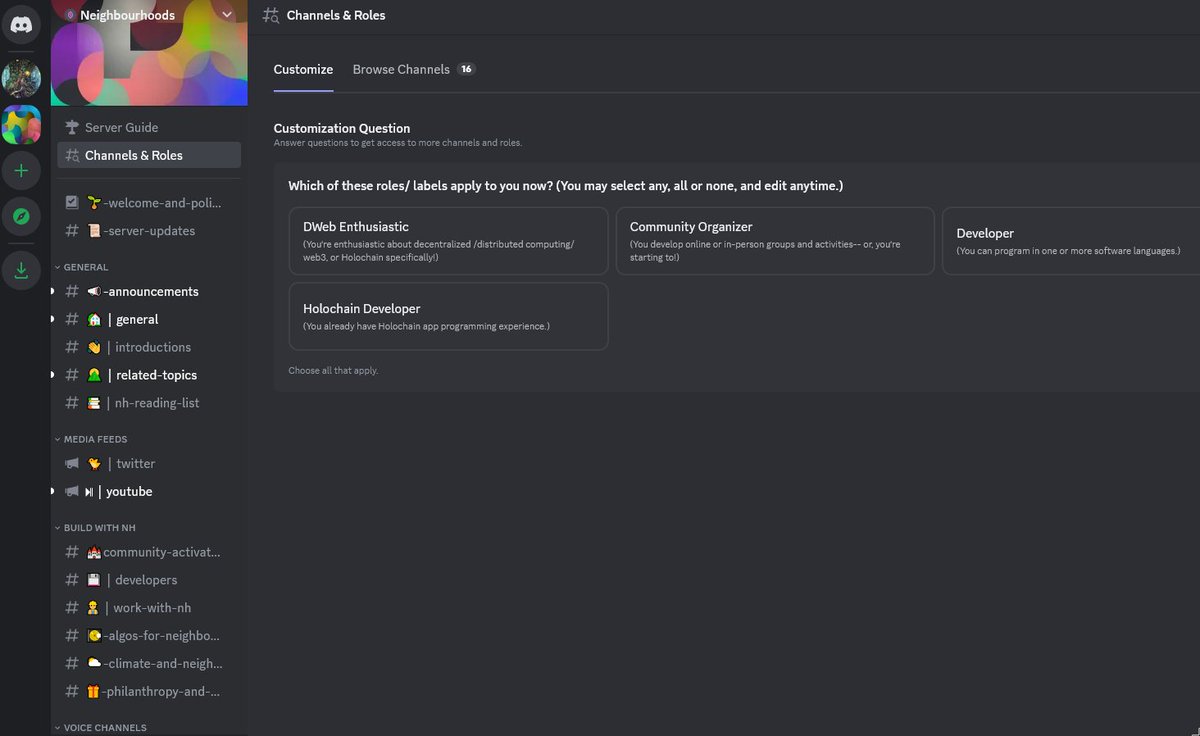Click the hash icon beside algos-for-neighbo
1200x736 pixels.
point(71,635)
